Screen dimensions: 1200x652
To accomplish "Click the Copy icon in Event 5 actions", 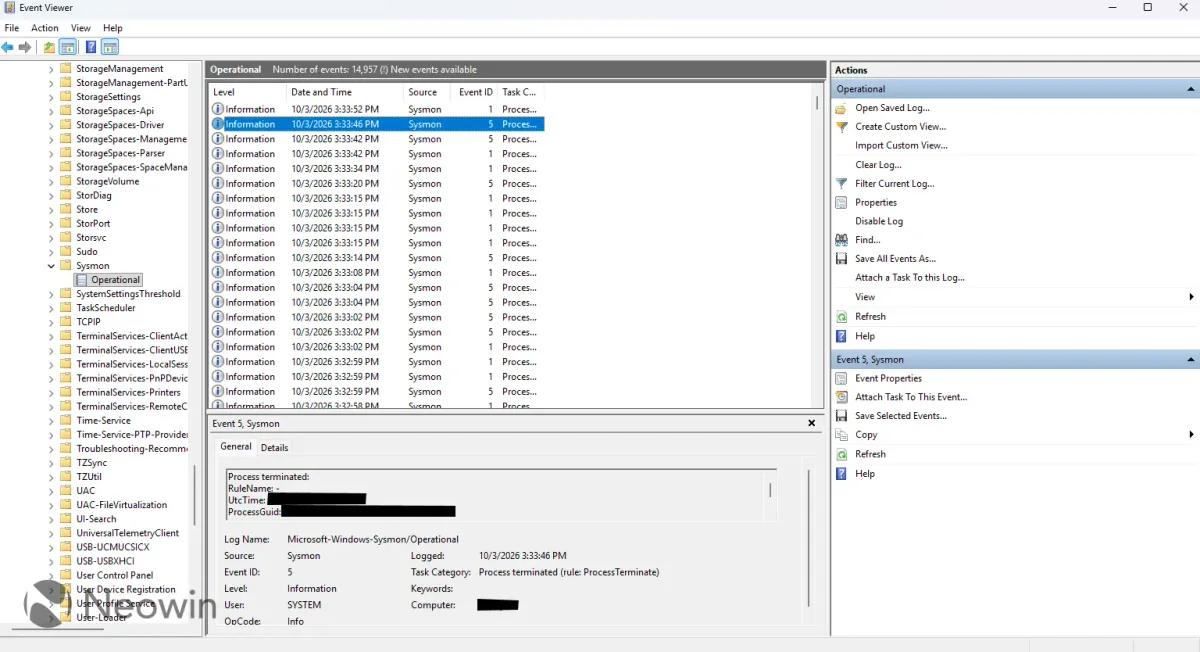I will pos(841,435).
